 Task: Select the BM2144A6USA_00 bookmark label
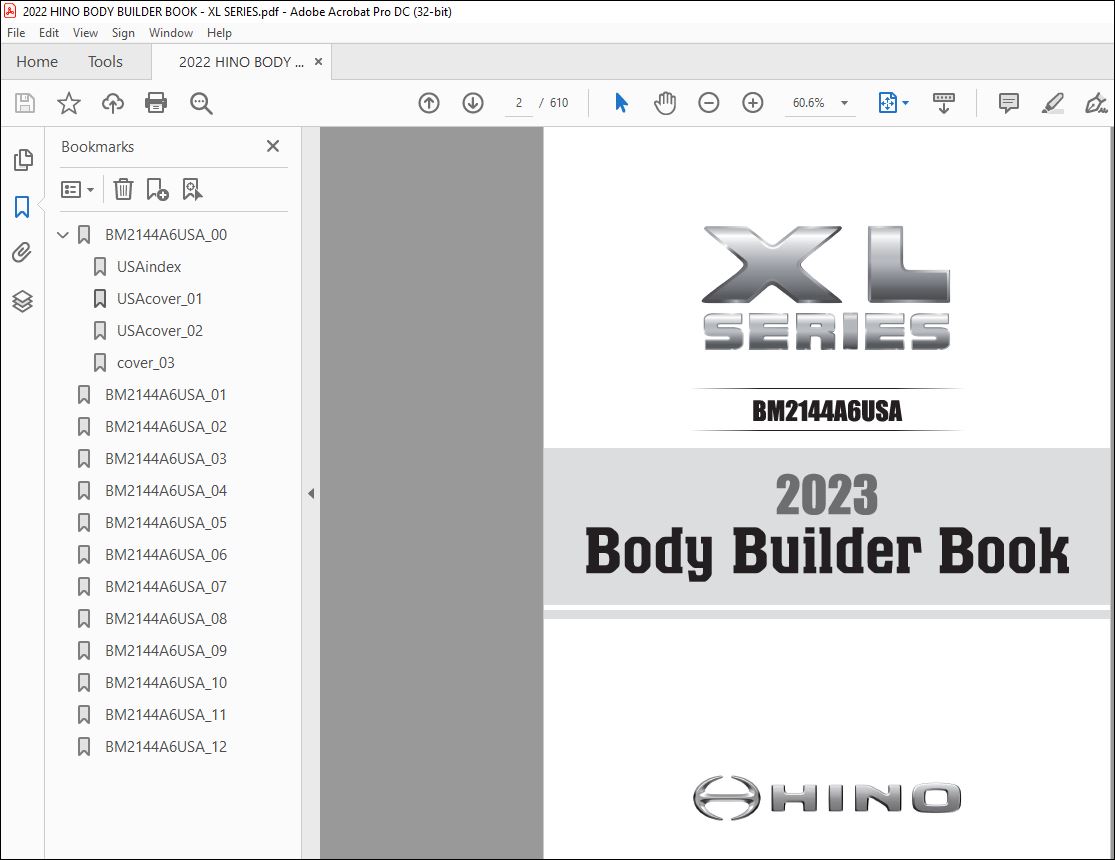pos(166,235)
